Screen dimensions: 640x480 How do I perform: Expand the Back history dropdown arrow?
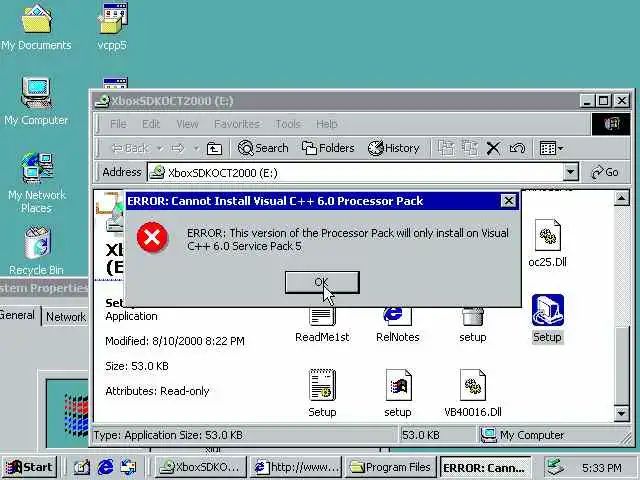pyautogui.click(x=160, y=148)
